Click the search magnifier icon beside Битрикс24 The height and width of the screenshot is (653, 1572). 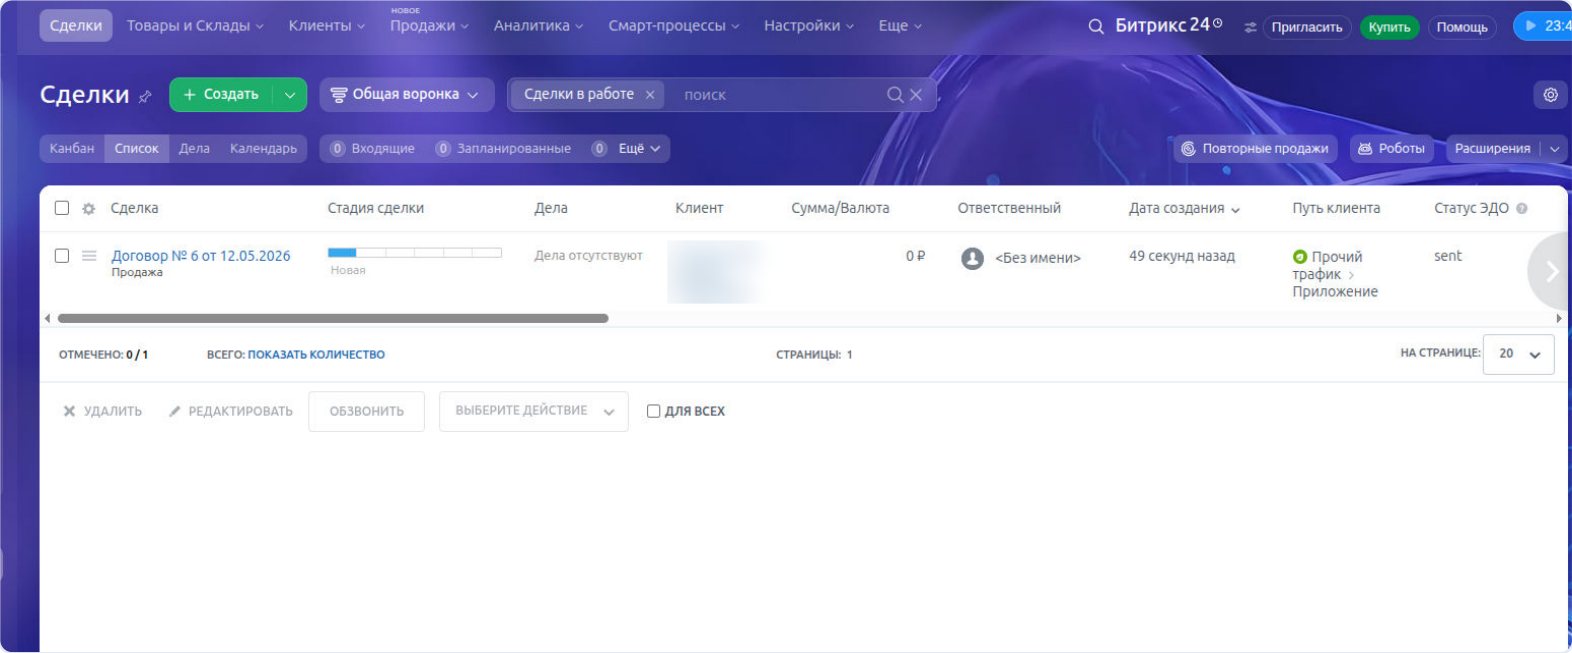point(1096,26)
